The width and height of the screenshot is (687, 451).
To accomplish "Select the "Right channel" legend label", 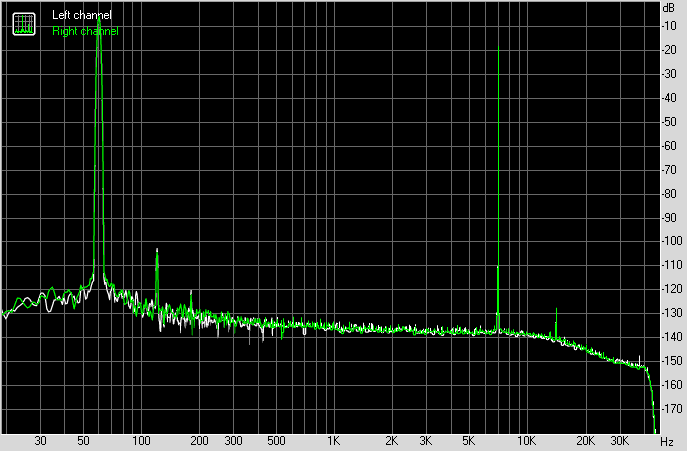I will pos(85,31).
